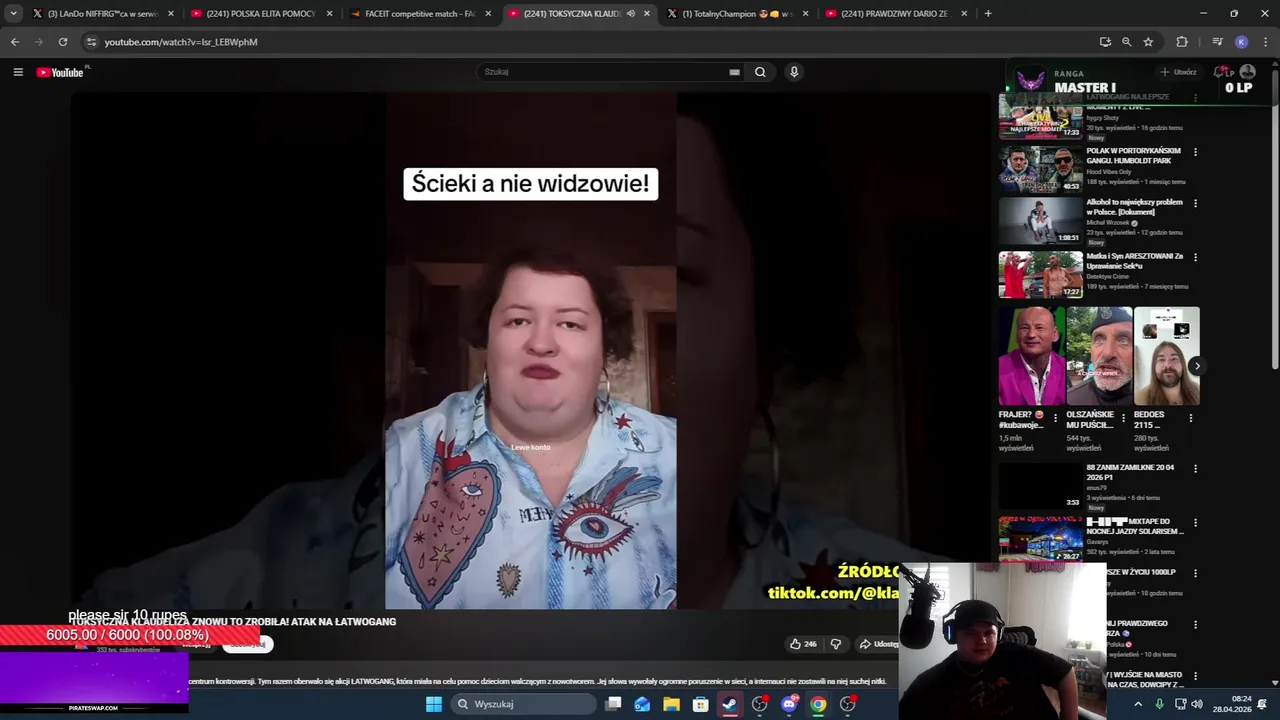Reload the page with browser refresh icon

[x=63, y=42]
